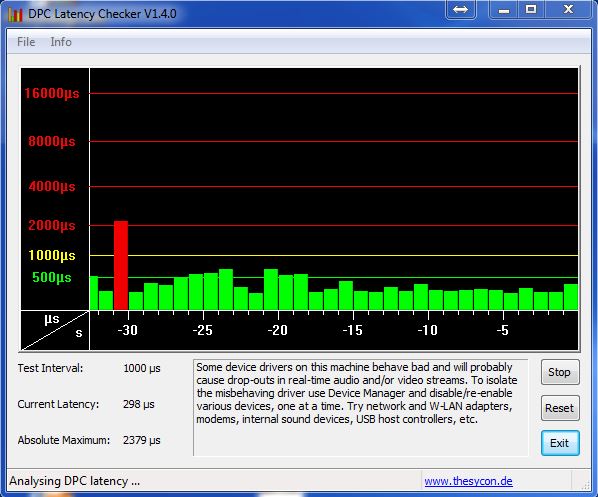
Task: Open the Info menu
Action: pos(61,42)
